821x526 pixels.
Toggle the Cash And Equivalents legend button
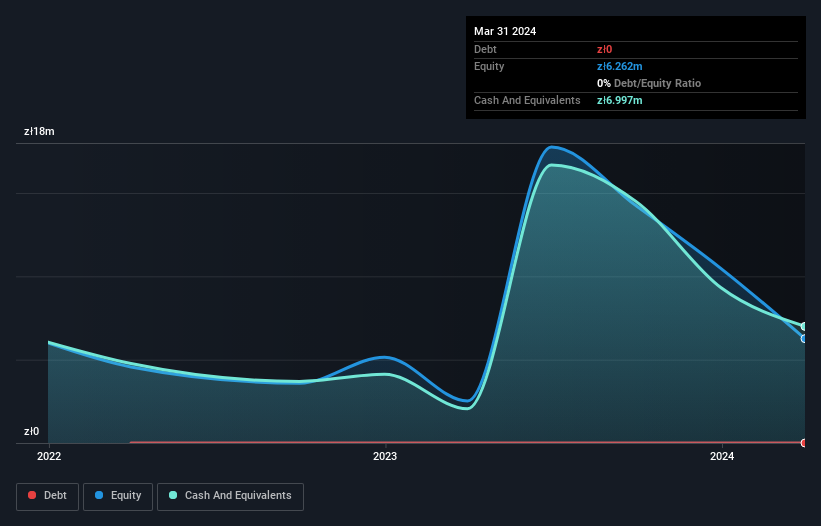230,496
